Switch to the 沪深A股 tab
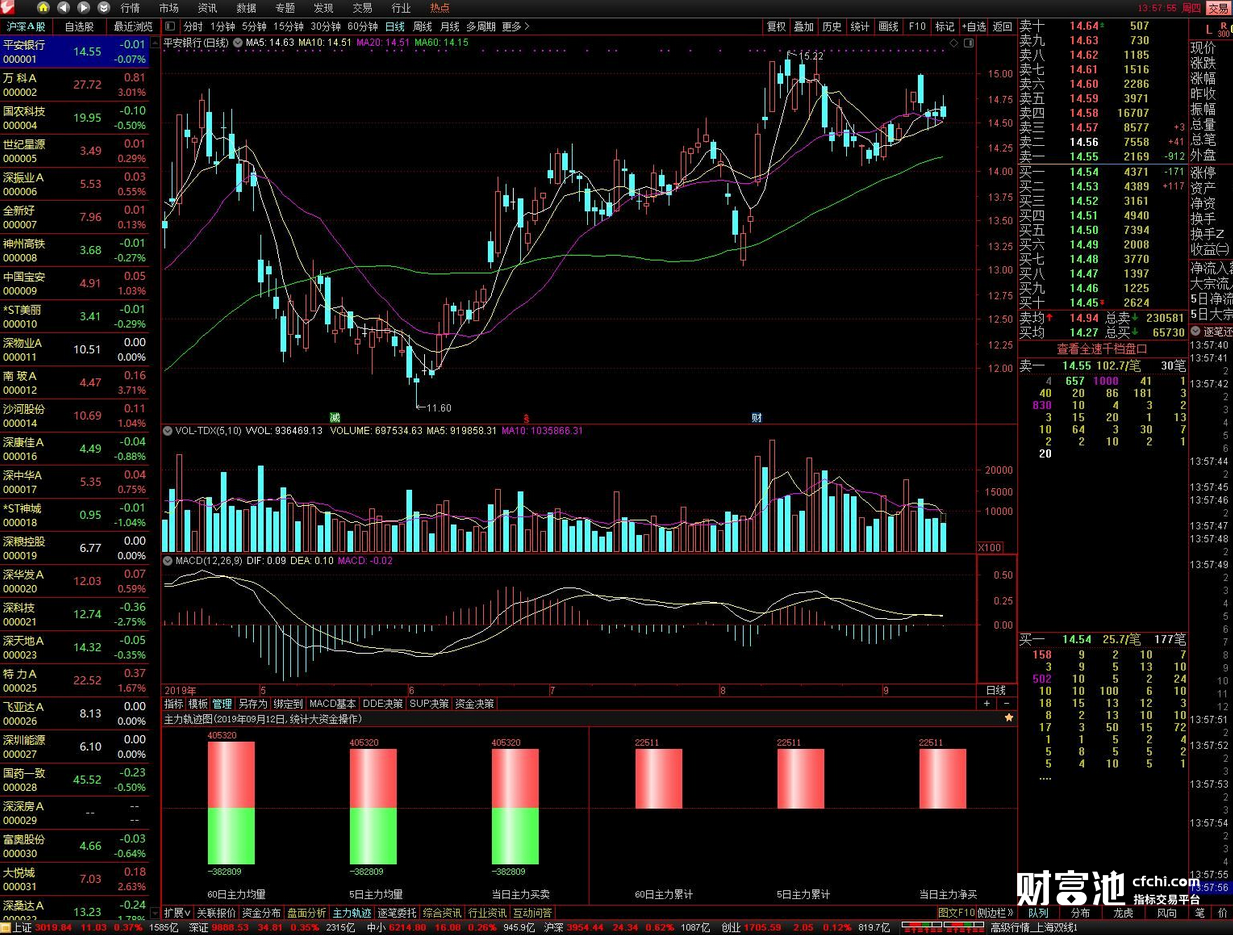Image resolution: width=1233 pixels, height=935 pixels. 26,27
